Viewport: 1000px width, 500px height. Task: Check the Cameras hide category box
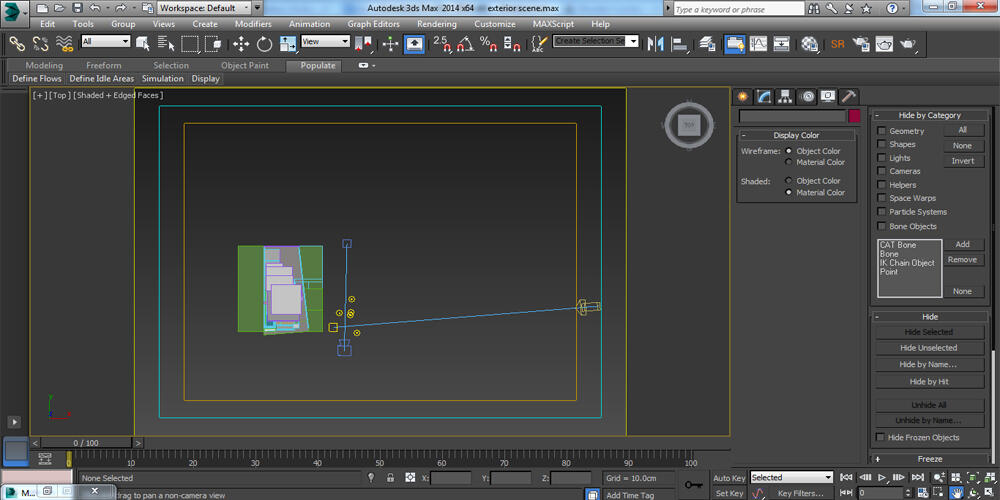point(882,171)
